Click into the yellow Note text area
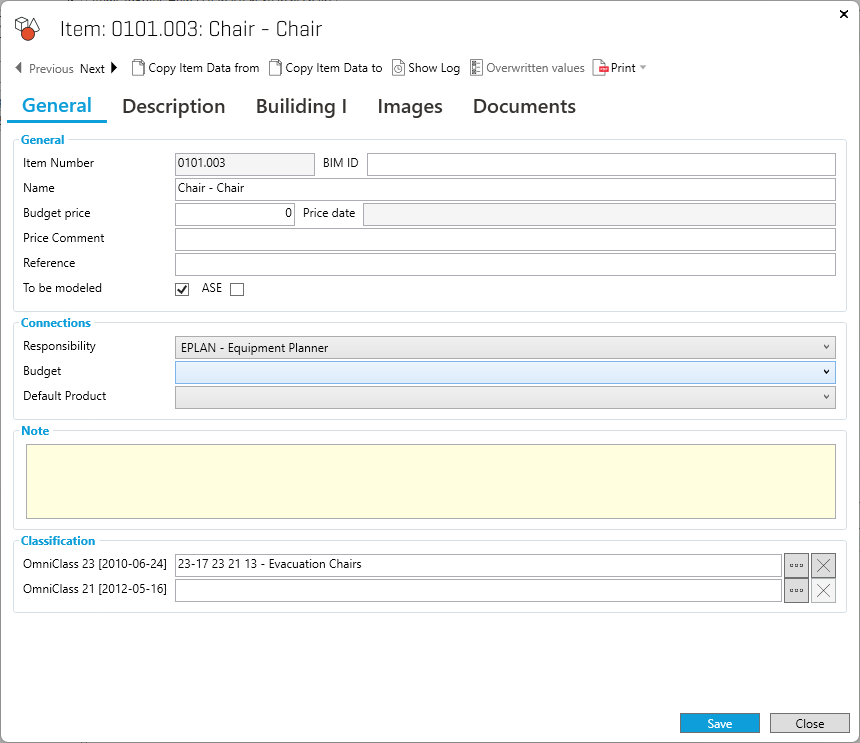Viewport: 860px width, 743px height. click(x=430, y=481)
